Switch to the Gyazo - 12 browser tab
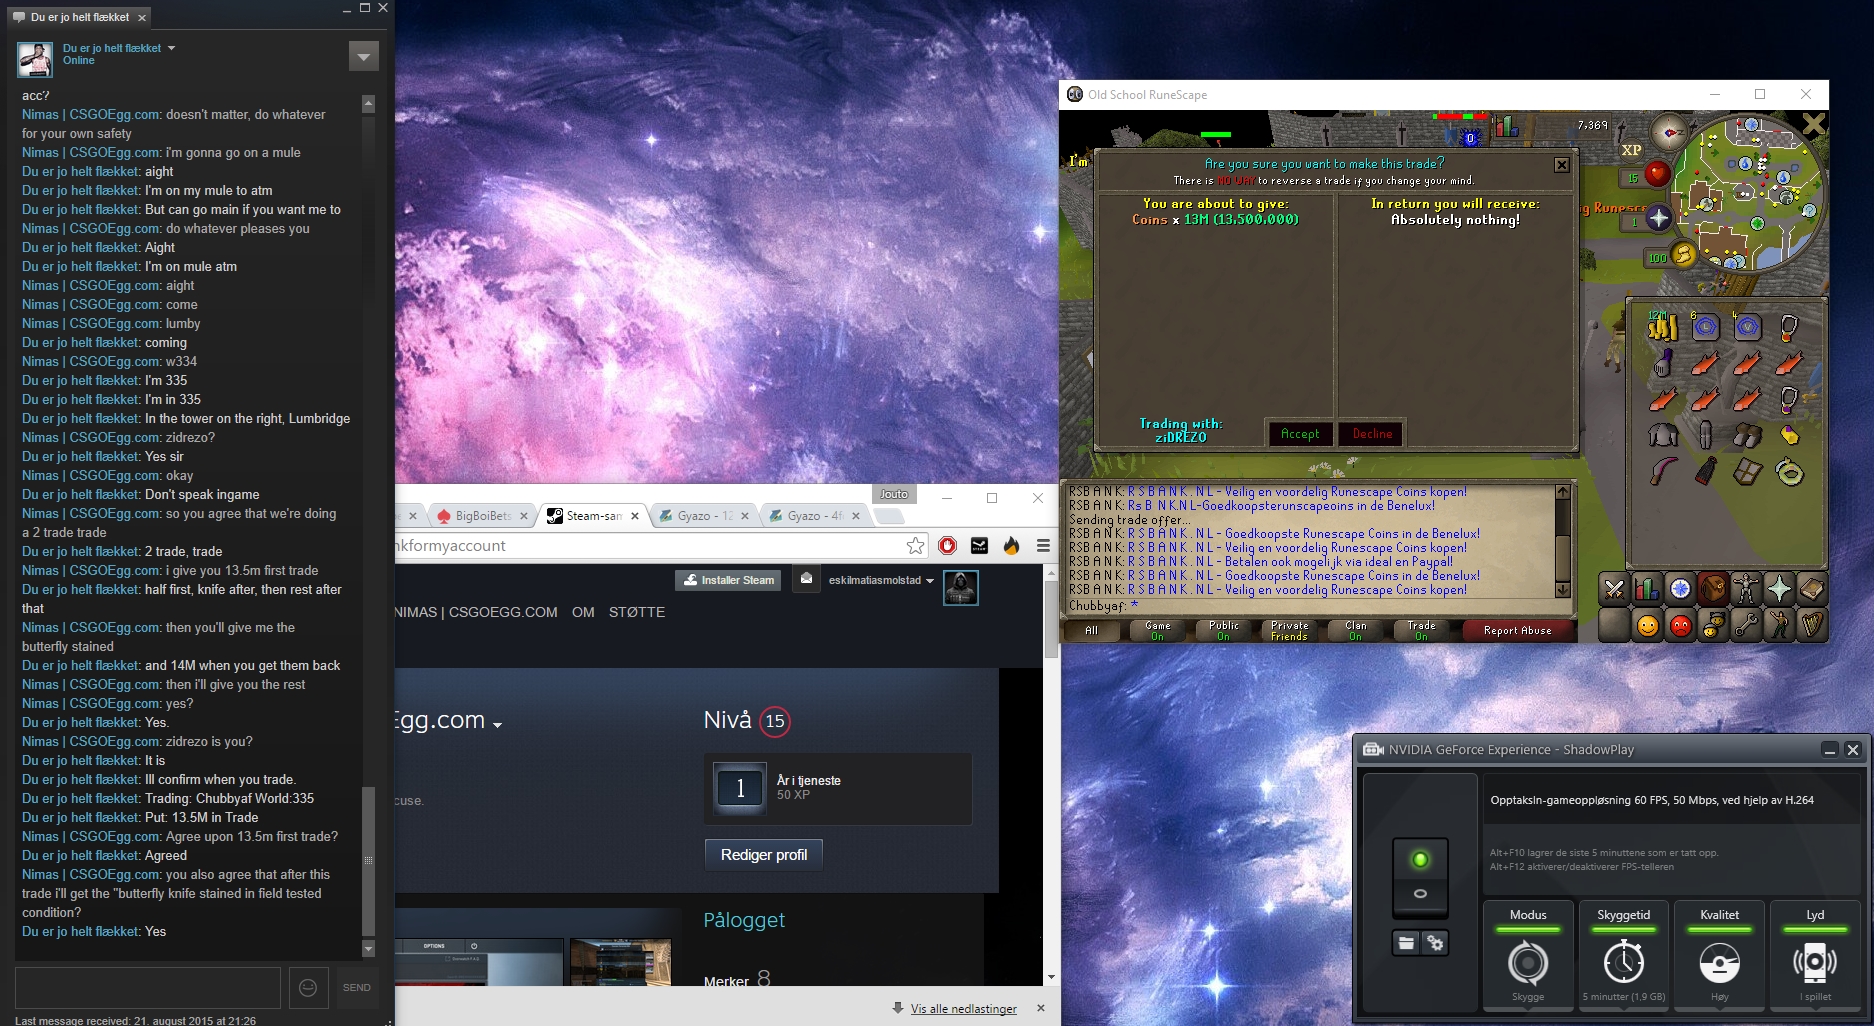 coord(704,516)
